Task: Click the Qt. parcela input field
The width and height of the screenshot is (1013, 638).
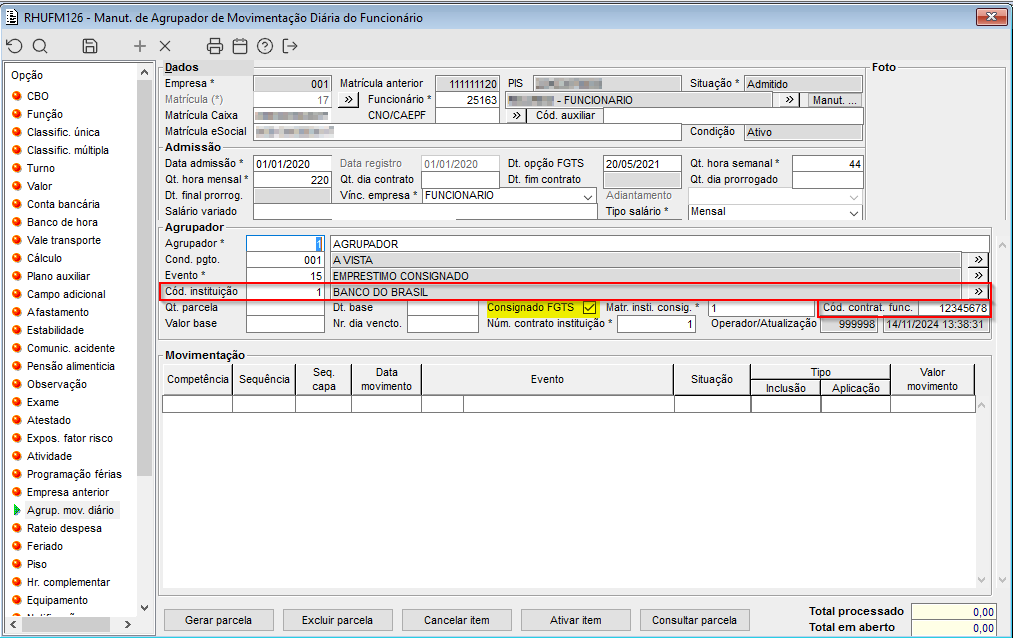Action: (285, 307)
